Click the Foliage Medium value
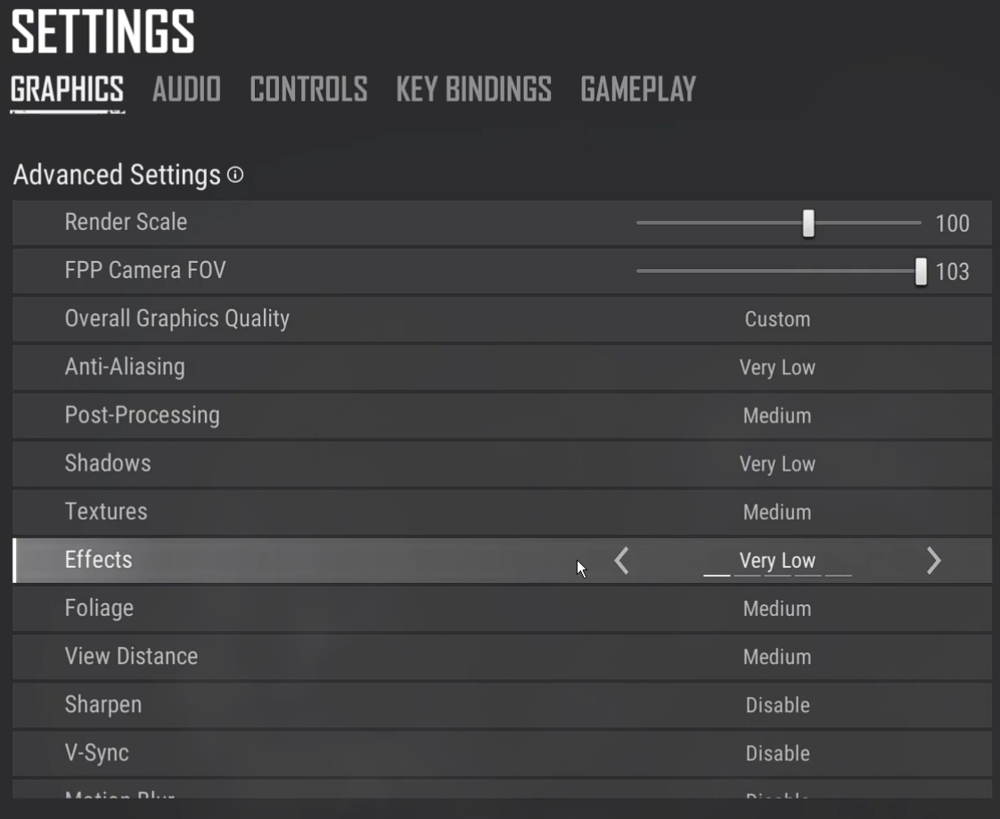The height and width of the screenshot is (819, 1000). coord(777,609)
